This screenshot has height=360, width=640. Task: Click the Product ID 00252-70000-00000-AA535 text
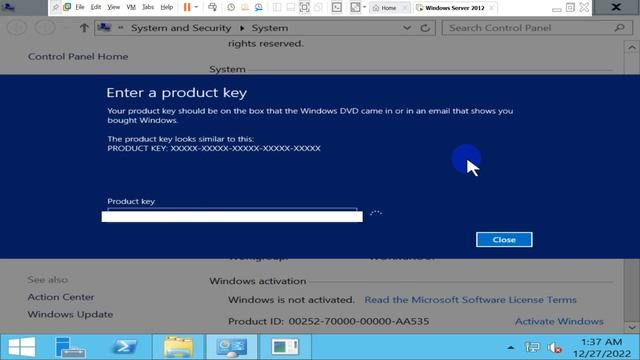click(329, 321)
